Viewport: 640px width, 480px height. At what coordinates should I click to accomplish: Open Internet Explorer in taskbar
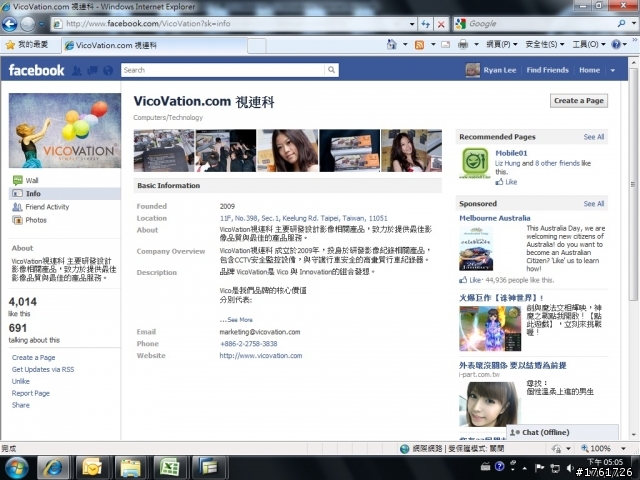[53, 468]
